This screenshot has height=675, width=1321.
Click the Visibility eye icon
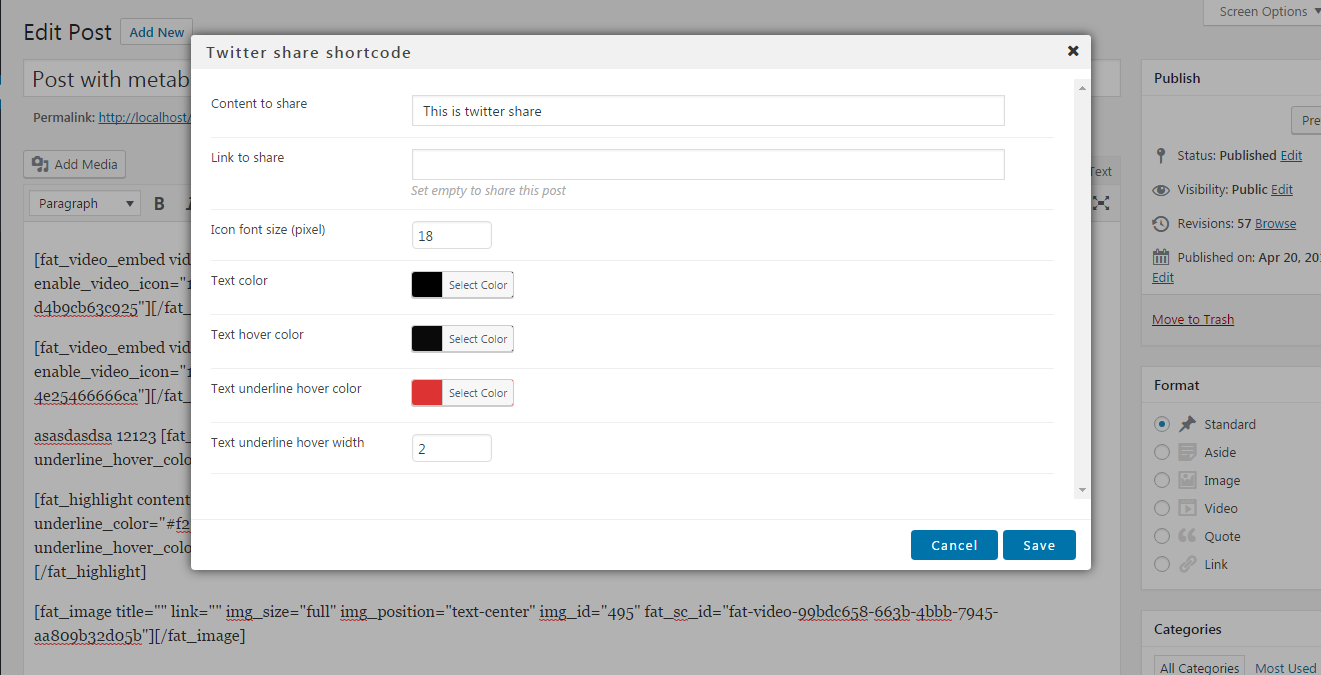1161,190
